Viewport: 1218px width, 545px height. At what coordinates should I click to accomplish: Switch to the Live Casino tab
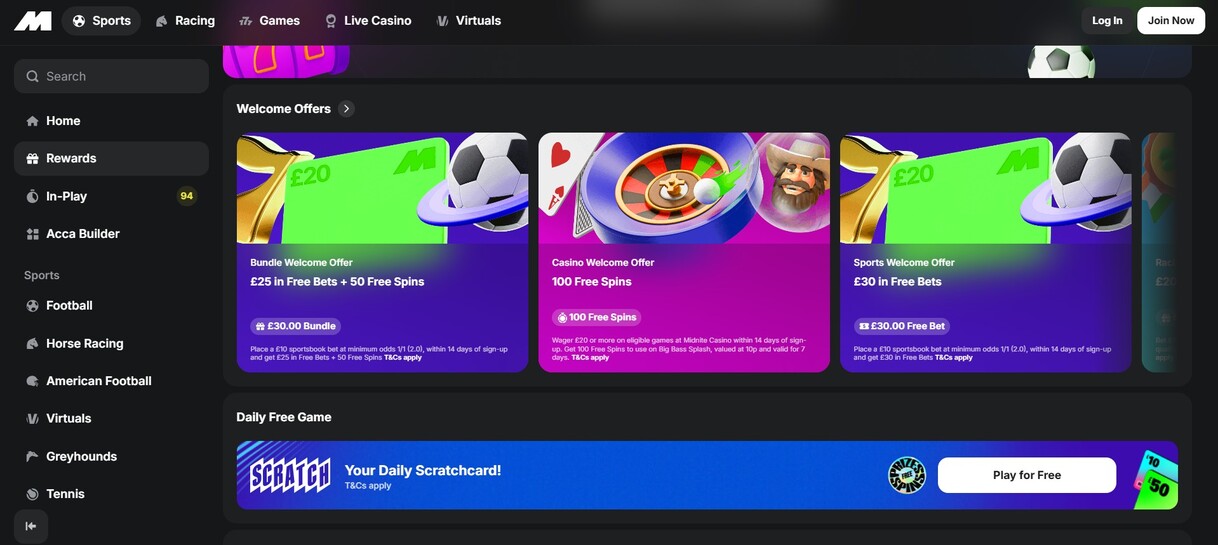tap(367, 21)
